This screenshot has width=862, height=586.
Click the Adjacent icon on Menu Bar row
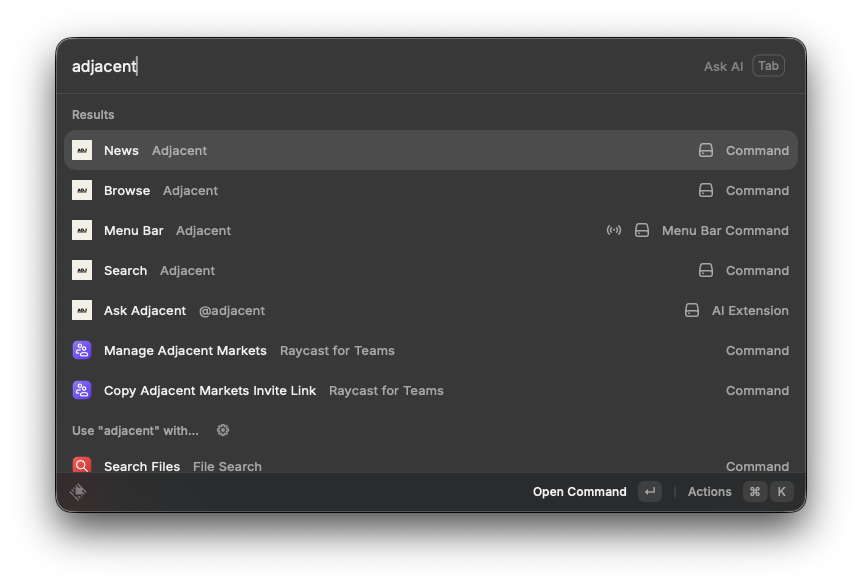[82, 230]
